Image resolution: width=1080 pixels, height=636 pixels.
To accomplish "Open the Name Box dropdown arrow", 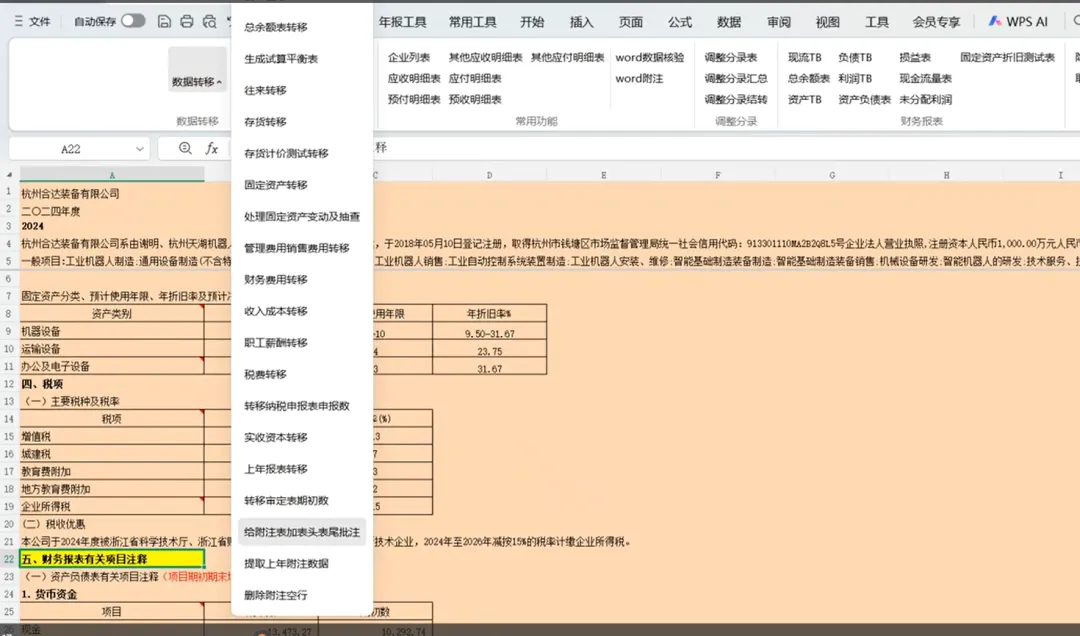I will point(140,149).
